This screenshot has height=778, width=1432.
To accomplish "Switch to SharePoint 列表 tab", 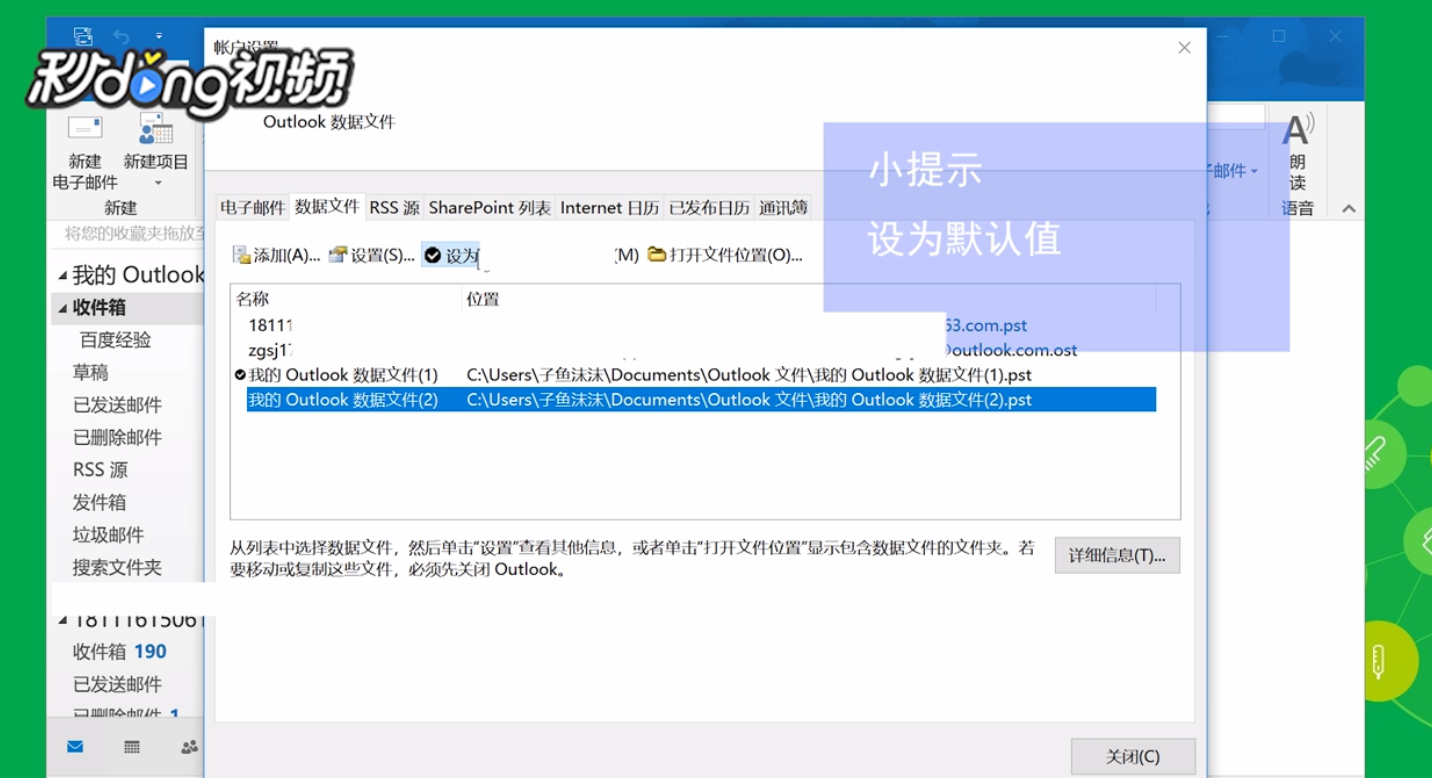I will click(x=490, y=207).
